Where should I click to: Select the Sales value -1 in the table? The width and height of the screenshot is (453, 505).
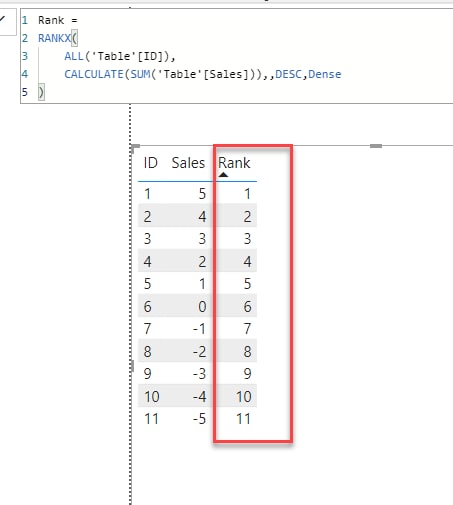point(199,329)
